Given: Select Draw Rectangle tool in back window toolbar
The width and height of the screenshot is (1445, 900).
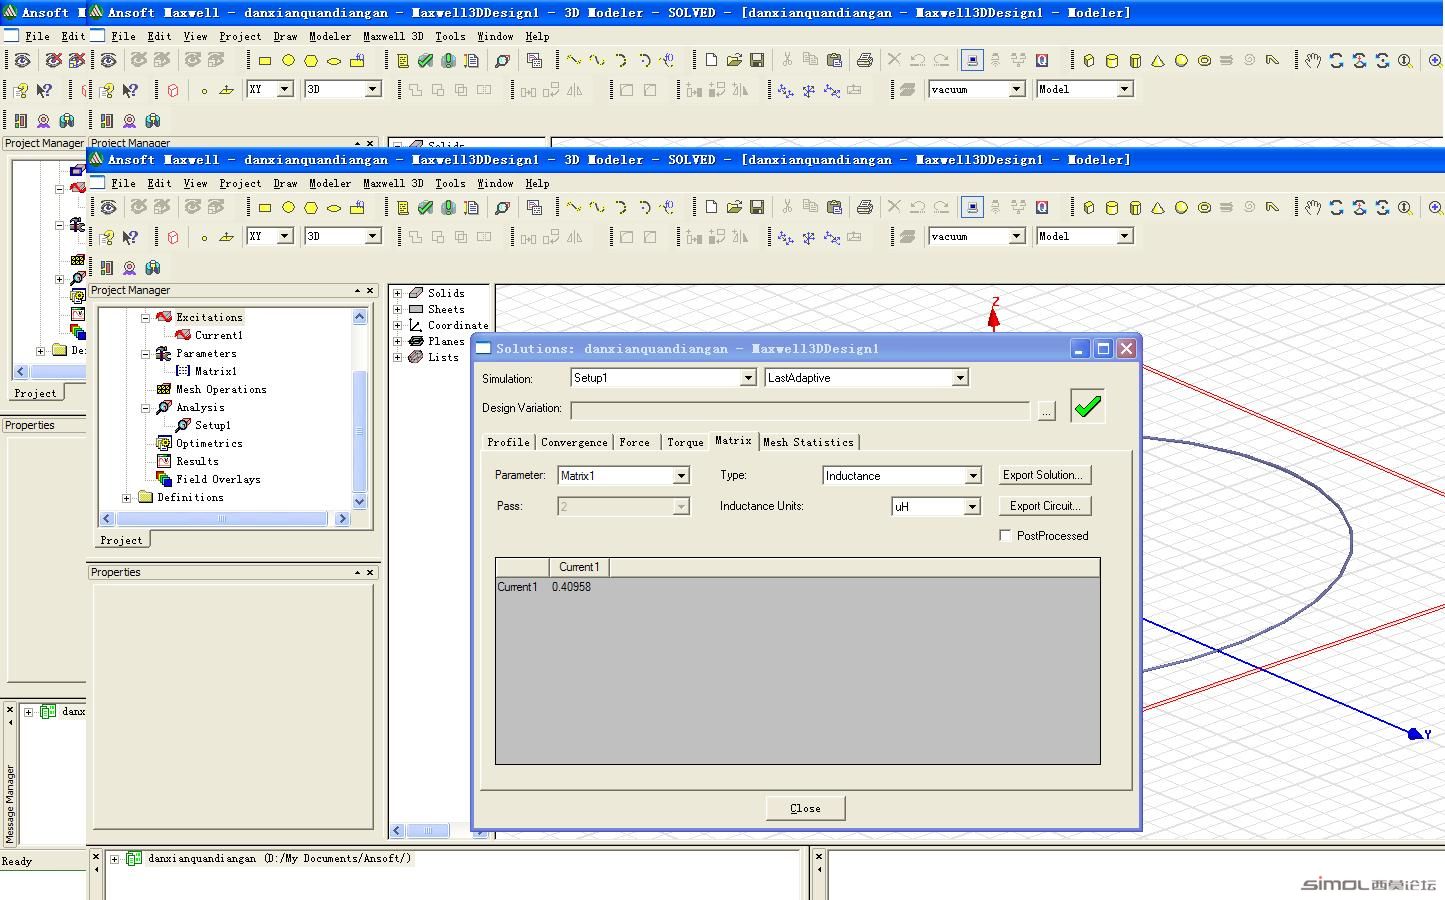Looking at the screenshot, I should point(265,60).
